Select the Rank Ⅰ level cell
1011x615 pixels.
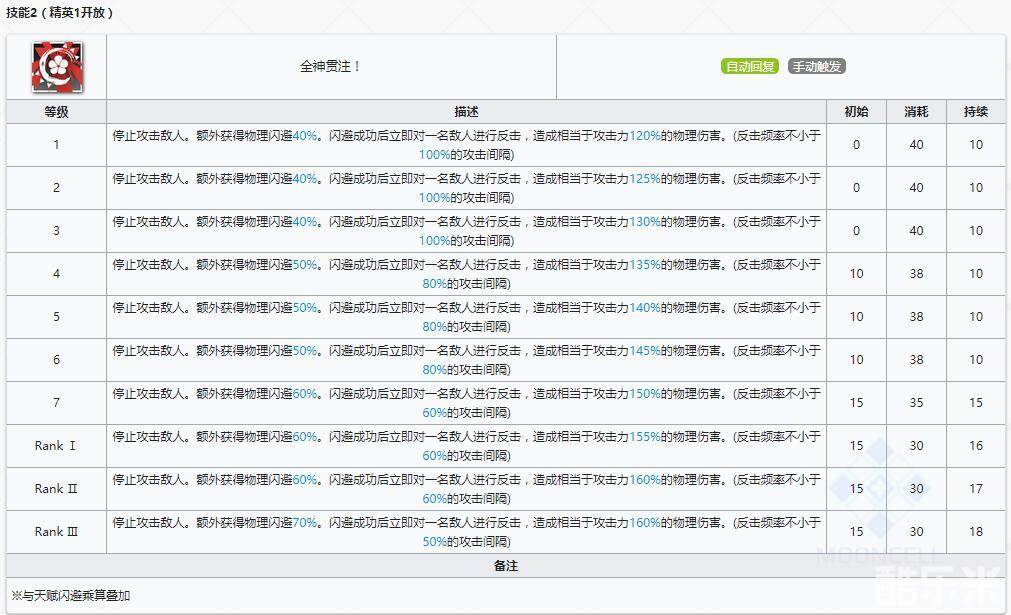pos(56,446)
